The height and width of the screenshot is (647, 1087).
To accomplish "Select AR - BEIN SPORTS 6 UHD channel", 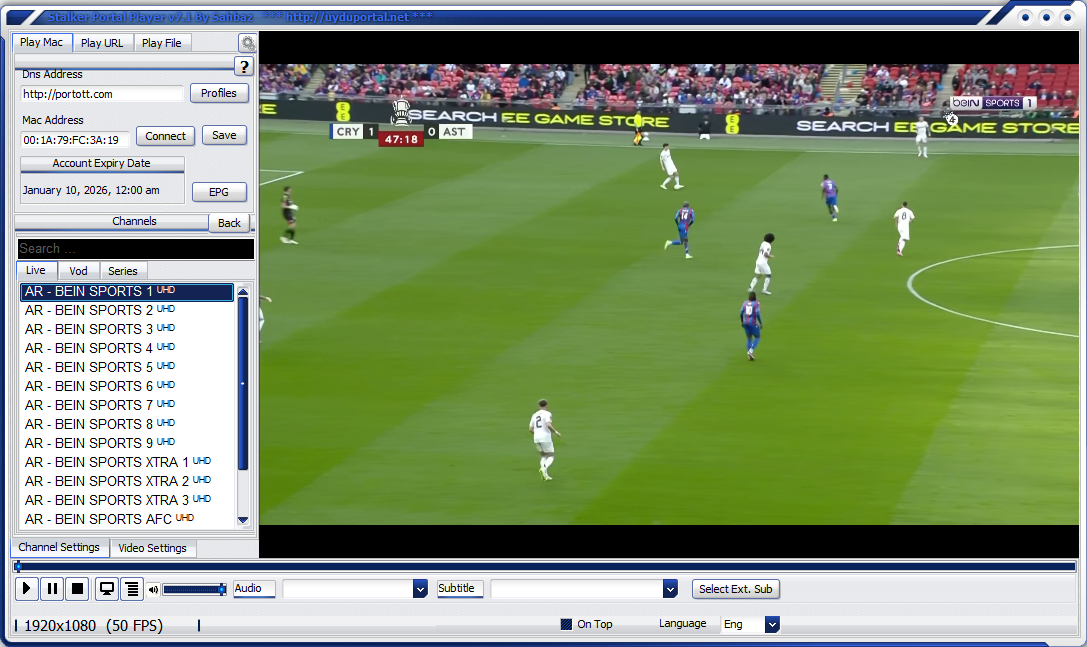I will (127, 386).
